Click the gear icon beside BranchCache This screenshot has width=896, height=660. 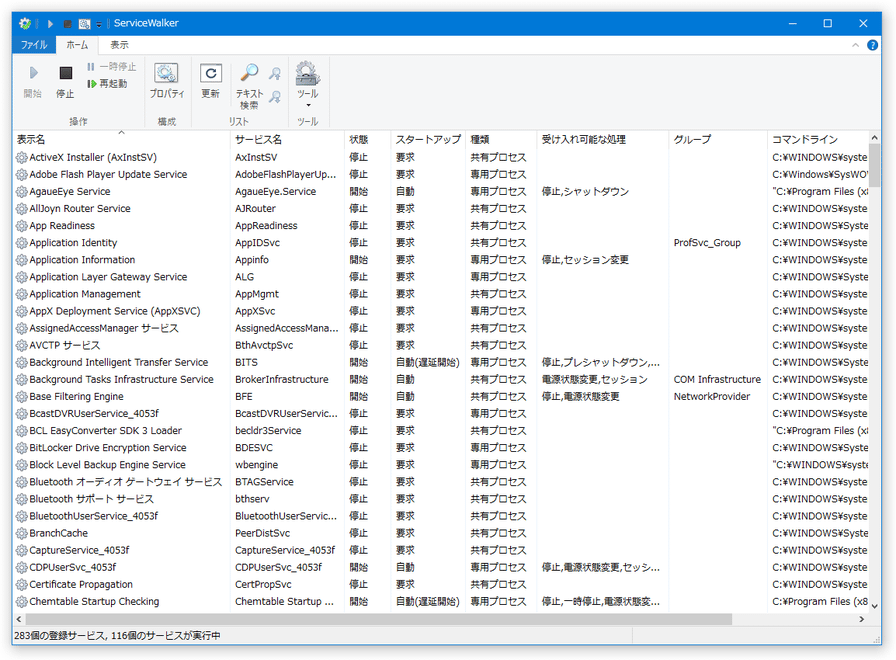[22, 534]
